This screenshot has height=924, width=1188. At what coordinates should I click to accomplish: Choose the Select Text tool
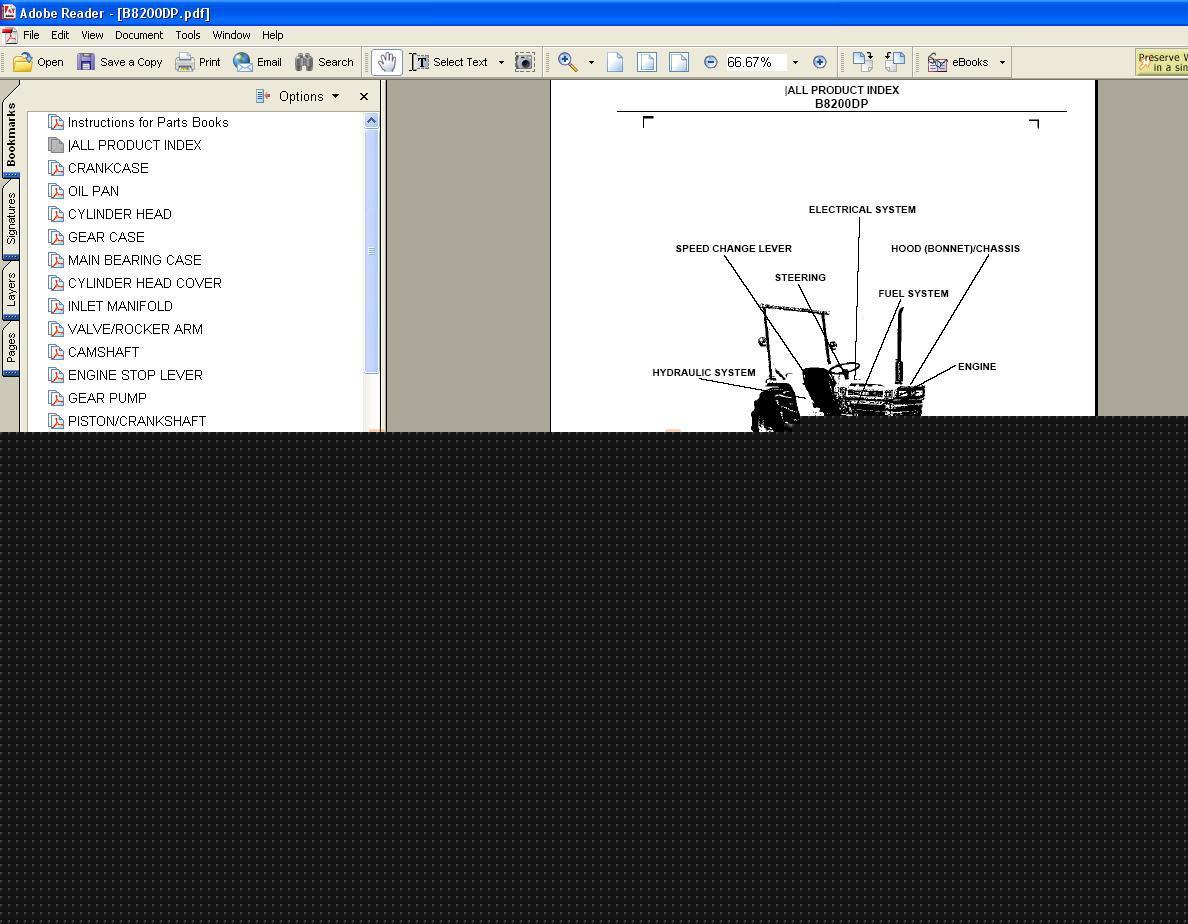click(449, 62)
